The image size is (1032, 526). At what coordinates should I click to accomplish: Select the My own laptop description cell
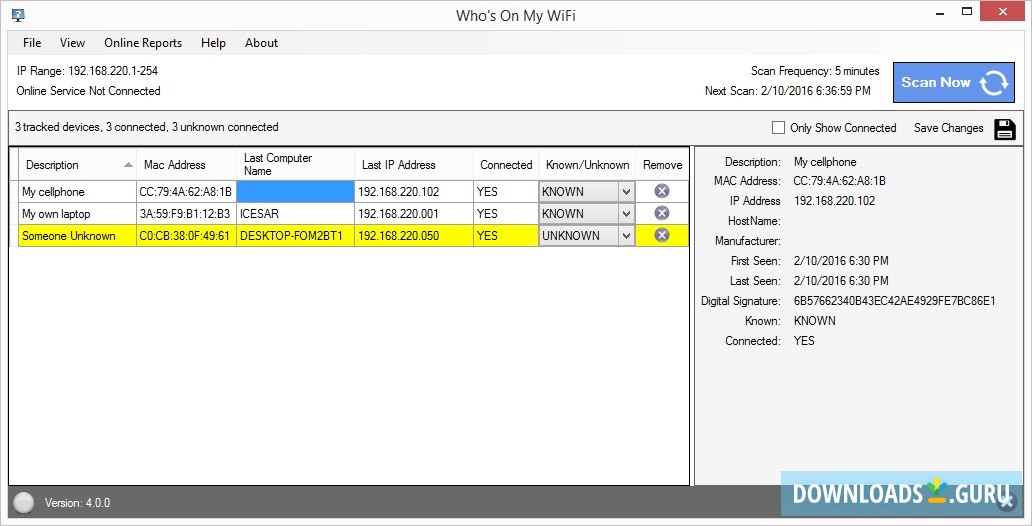point(78,213)
